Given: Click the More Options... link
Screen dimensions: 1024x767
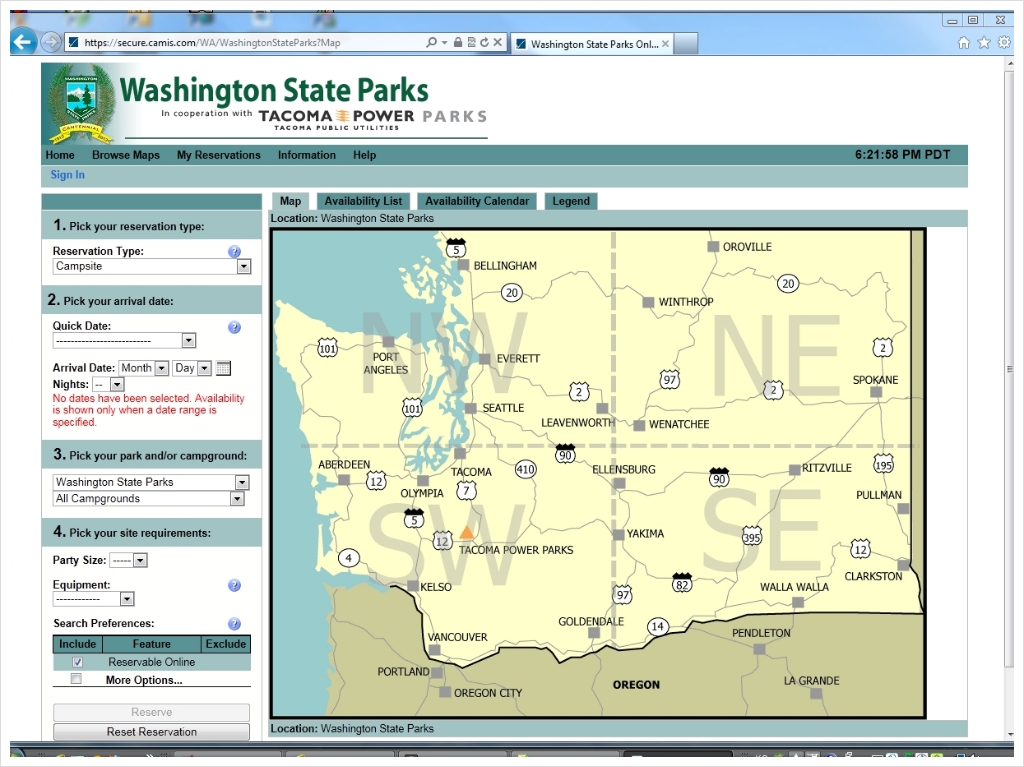Looking at the screenshot, I should [x=144, y=680].
